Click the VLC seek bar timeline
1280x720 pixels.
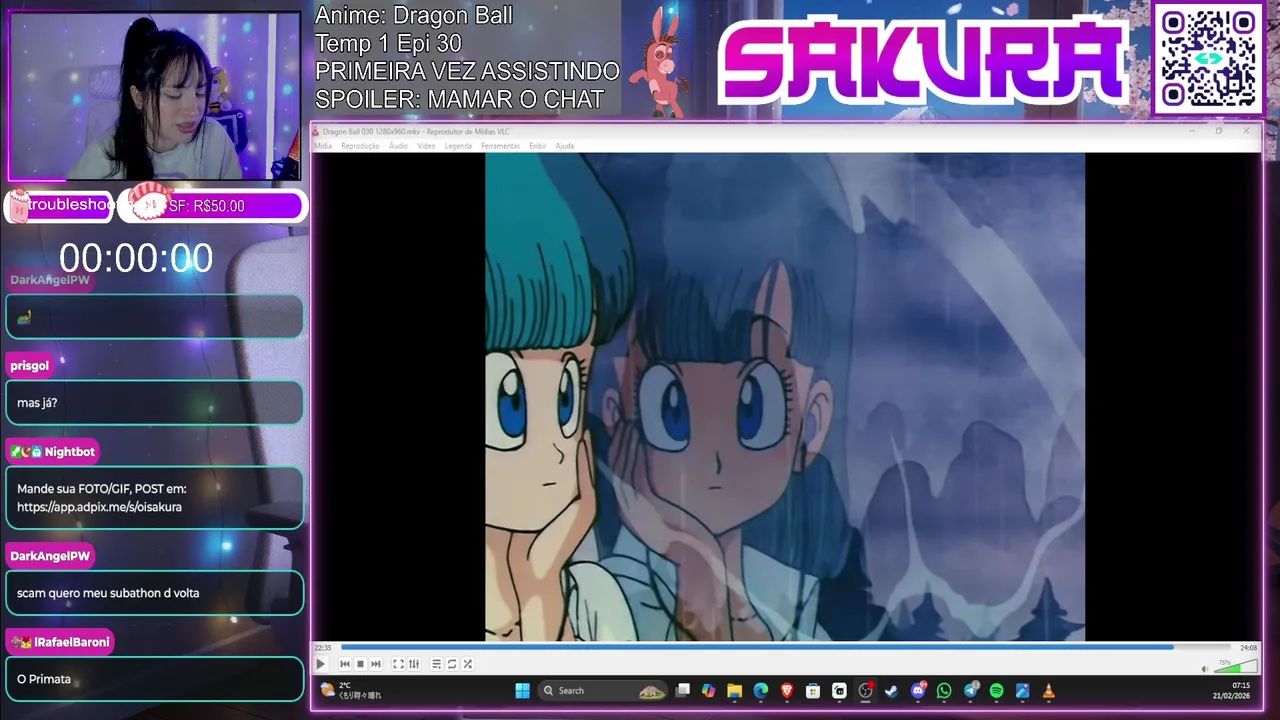tap(787, 647)
